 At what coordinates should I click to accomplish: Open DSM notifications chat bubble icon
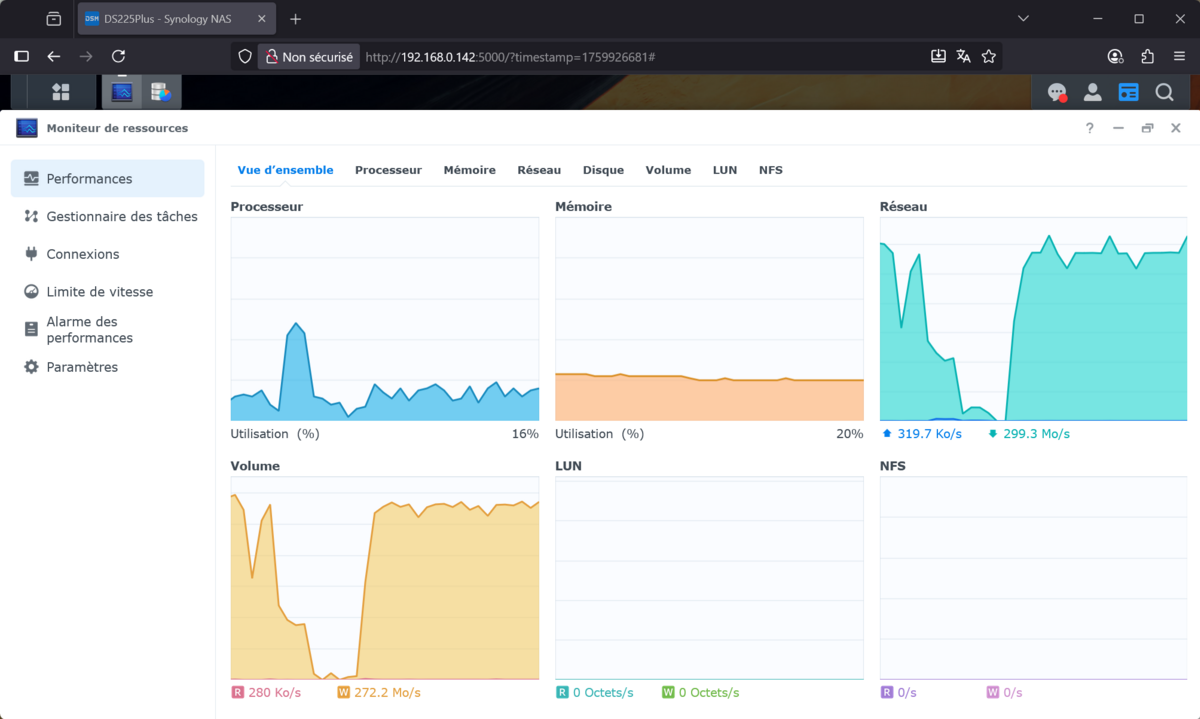[1056, 92]
